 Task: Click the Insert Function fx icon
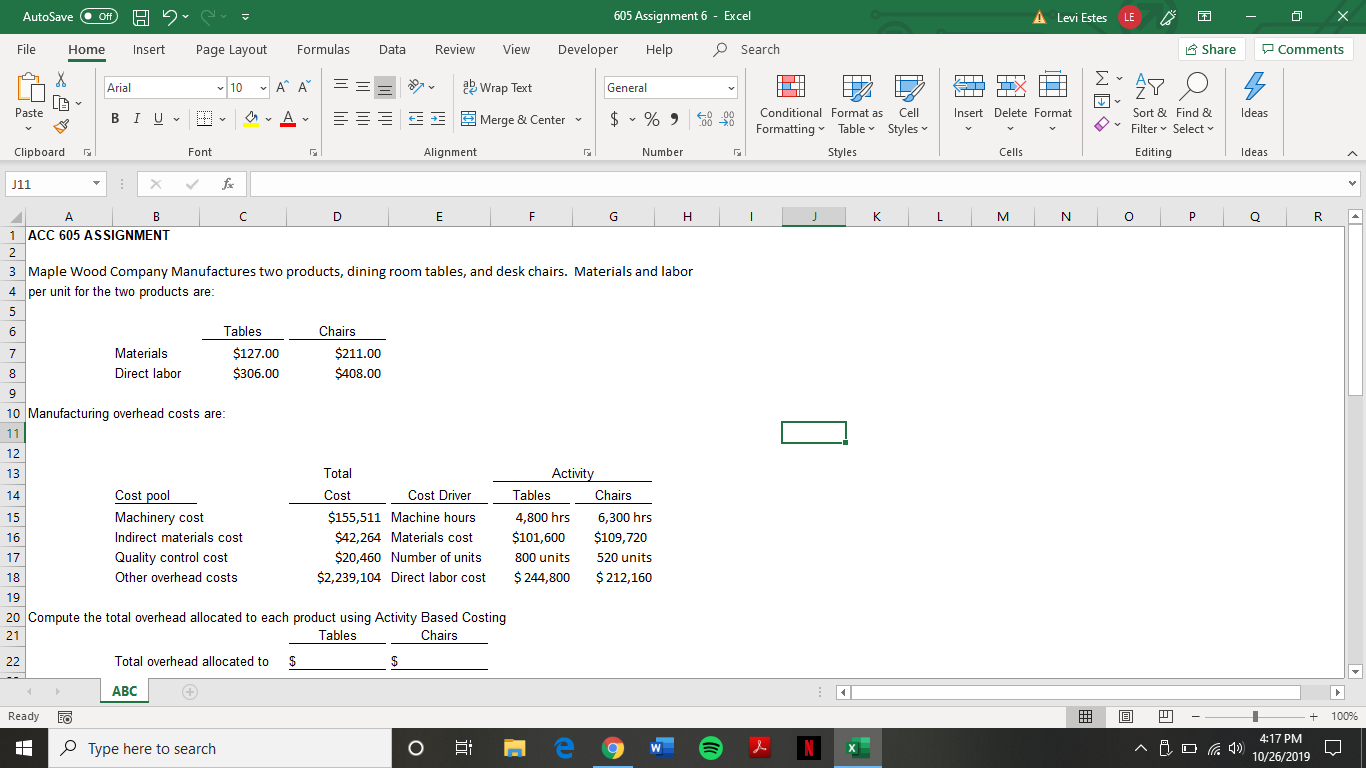pos(229,184)
